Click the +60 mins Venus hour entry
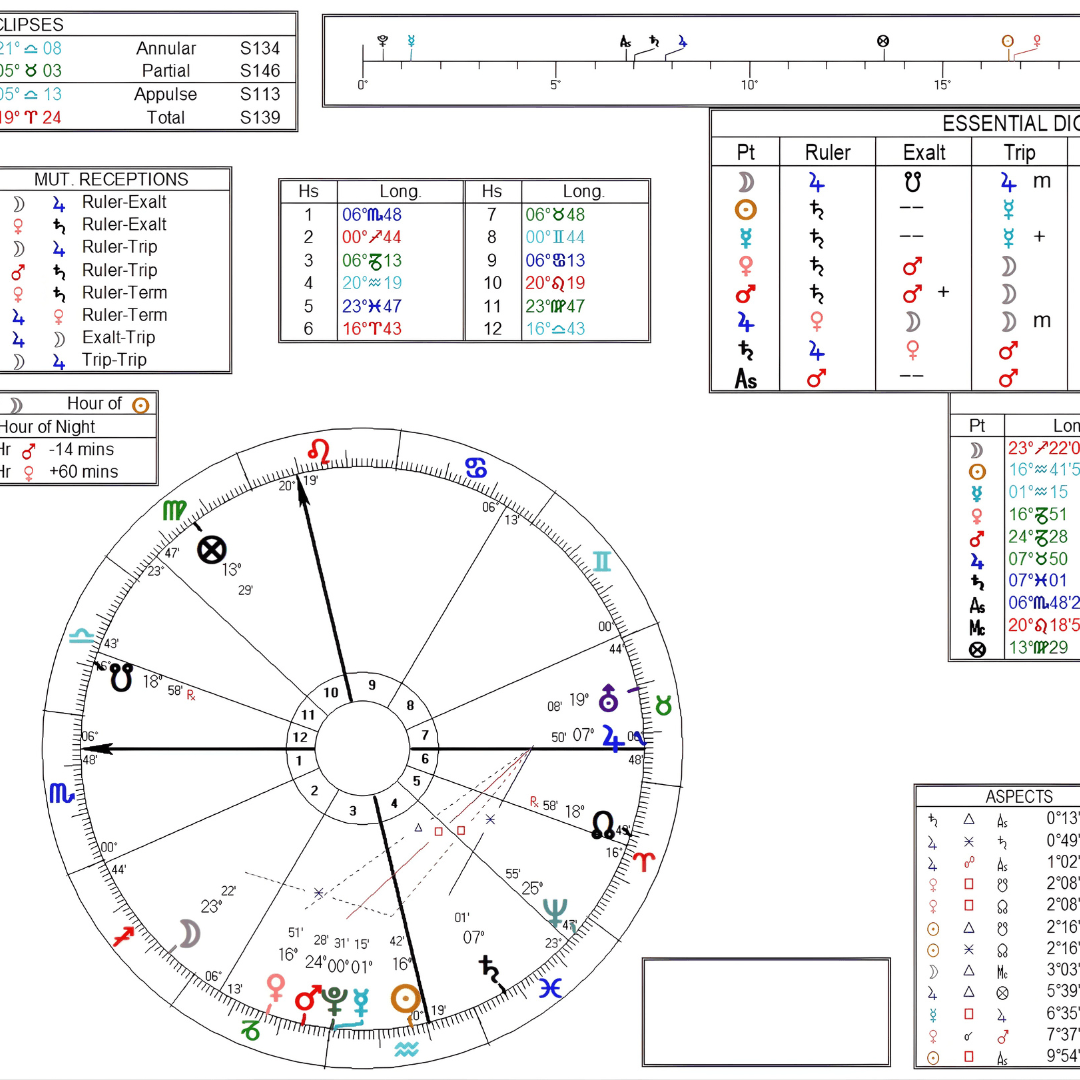The height and width of the screenshot is (1080, 1080). 83,472
